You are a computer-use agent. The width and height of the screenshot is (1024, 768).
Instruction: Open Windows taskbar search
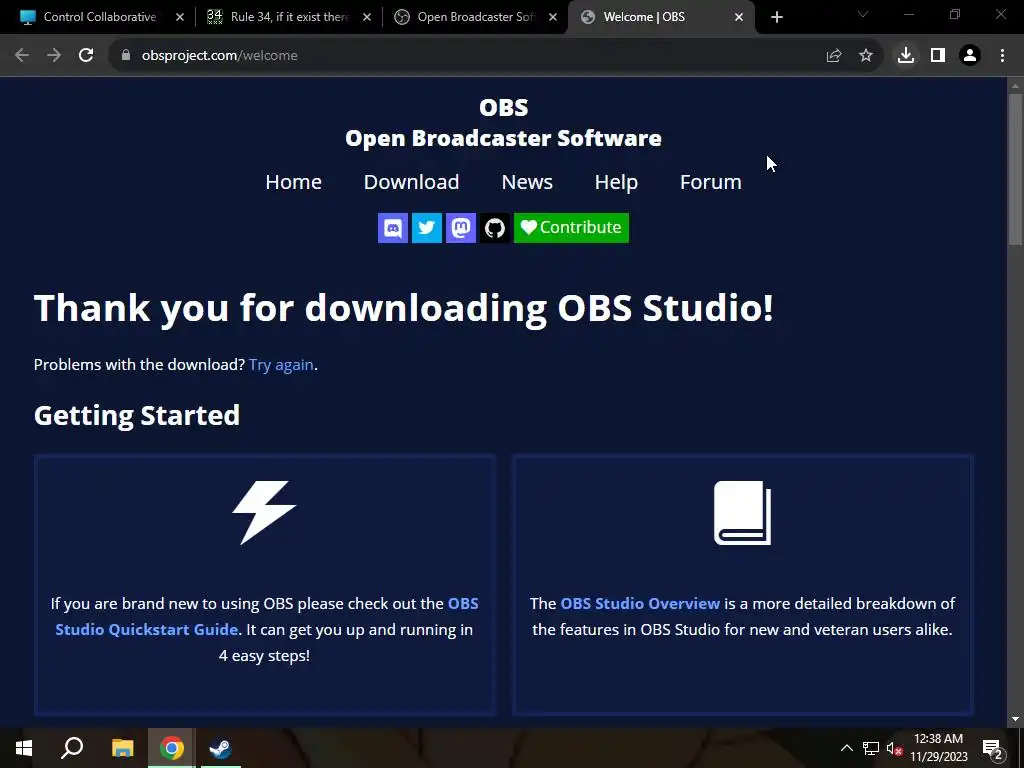[x=72, y=748]
